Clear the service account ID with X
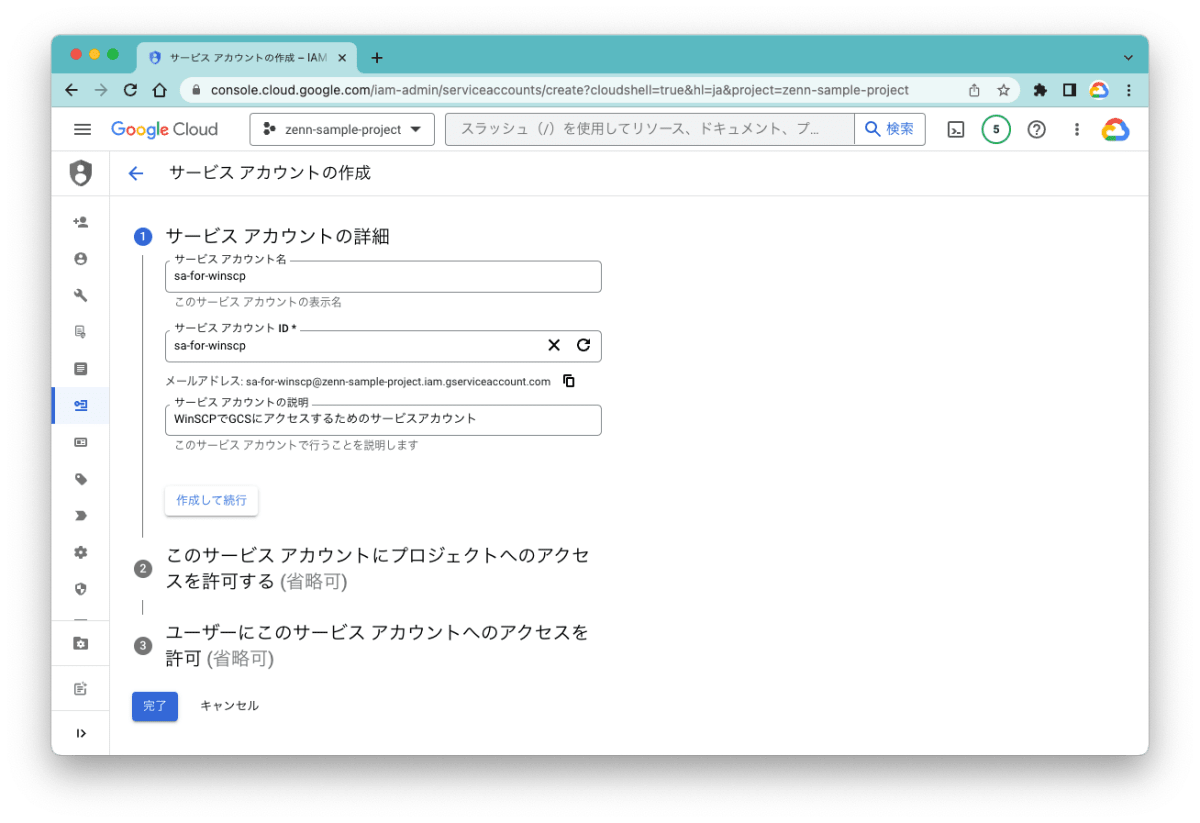This screenshot has width=1200, height=823. point(554,345)
